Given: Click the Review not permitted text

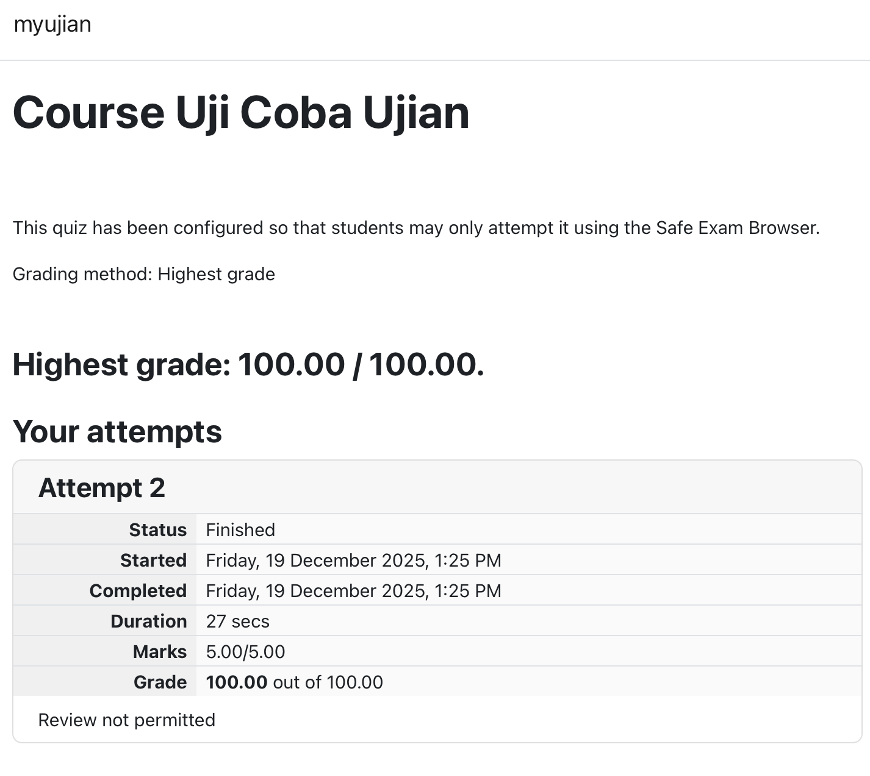Looking at the screenshot, I should [x=127, y=720].
